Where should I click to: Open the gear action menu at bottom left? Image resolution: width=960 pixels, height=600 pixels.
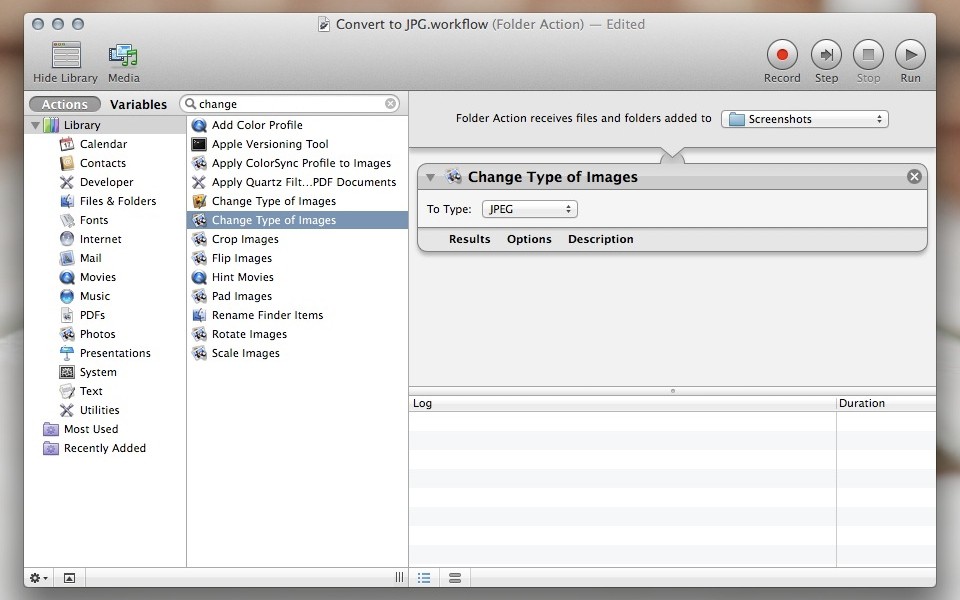click(39, 578)
